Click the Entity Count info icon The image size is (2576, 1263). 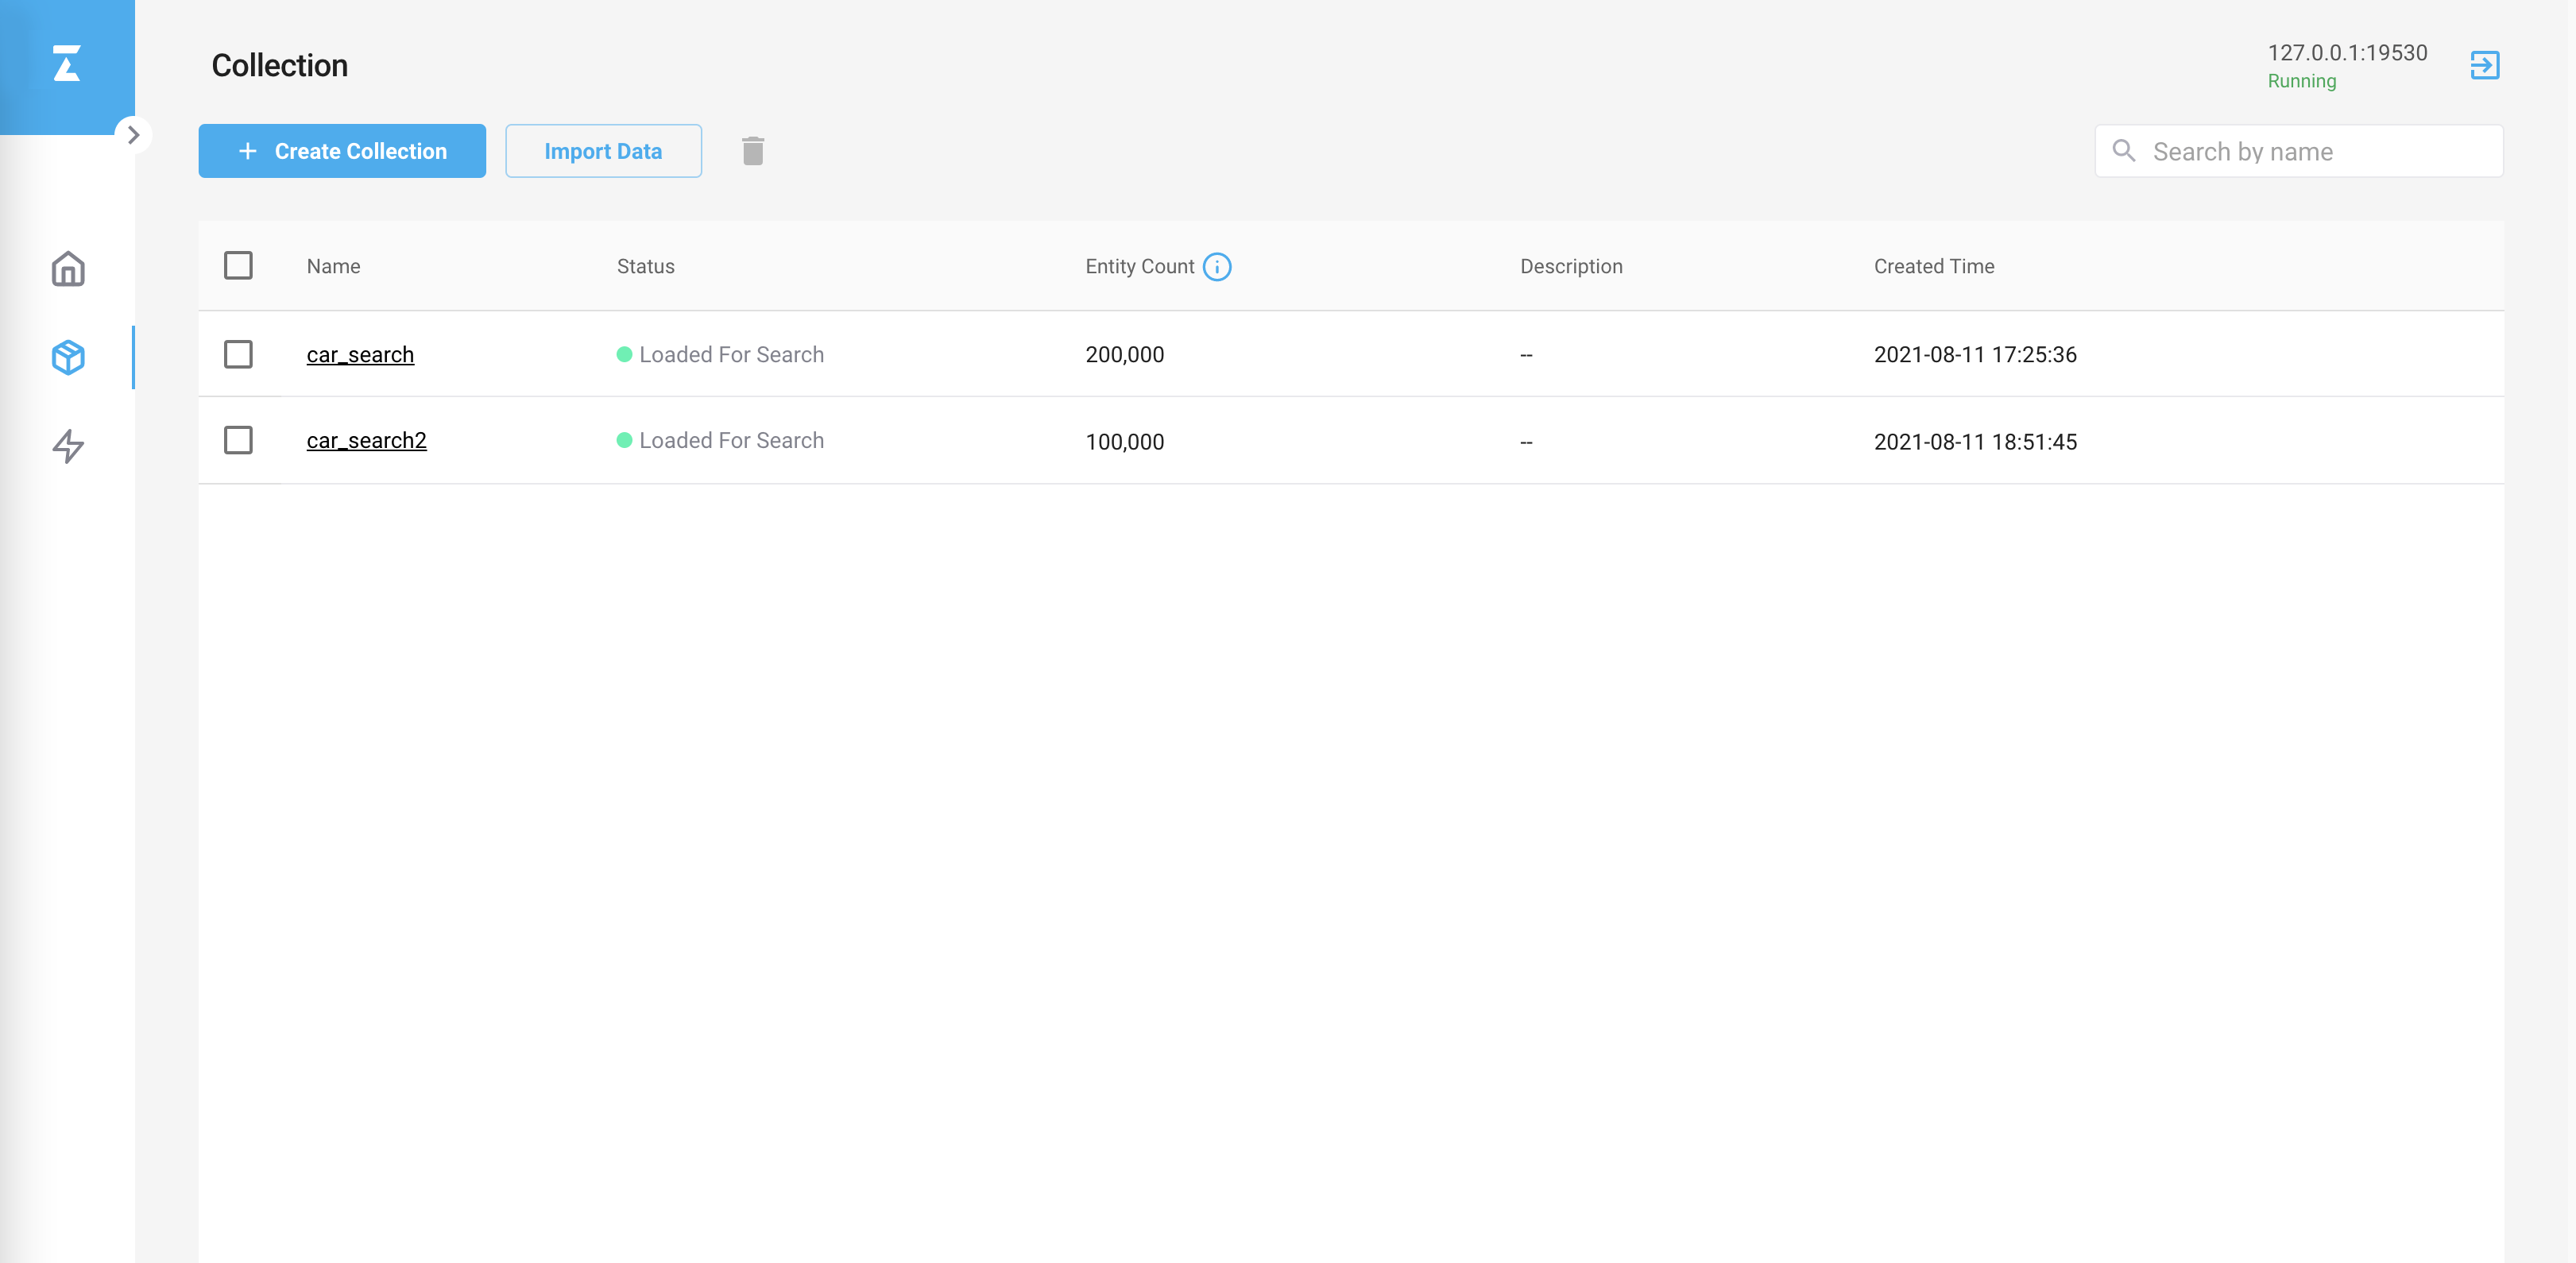[x=1217, y=266]
